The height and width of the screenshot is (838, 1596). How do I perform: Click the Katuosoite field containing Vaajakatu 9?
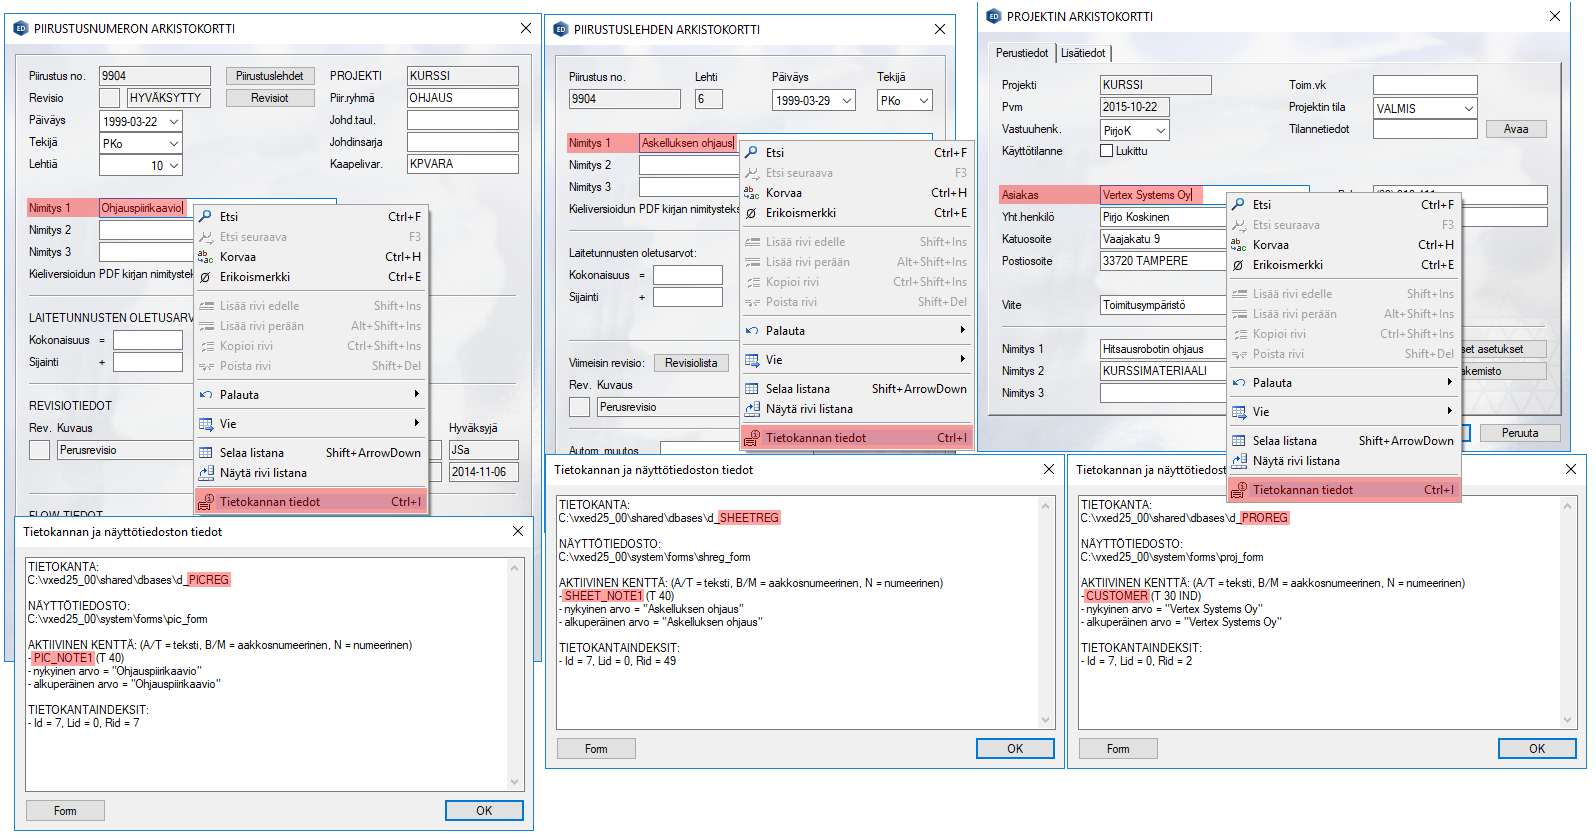click(x=1162, y=239)
